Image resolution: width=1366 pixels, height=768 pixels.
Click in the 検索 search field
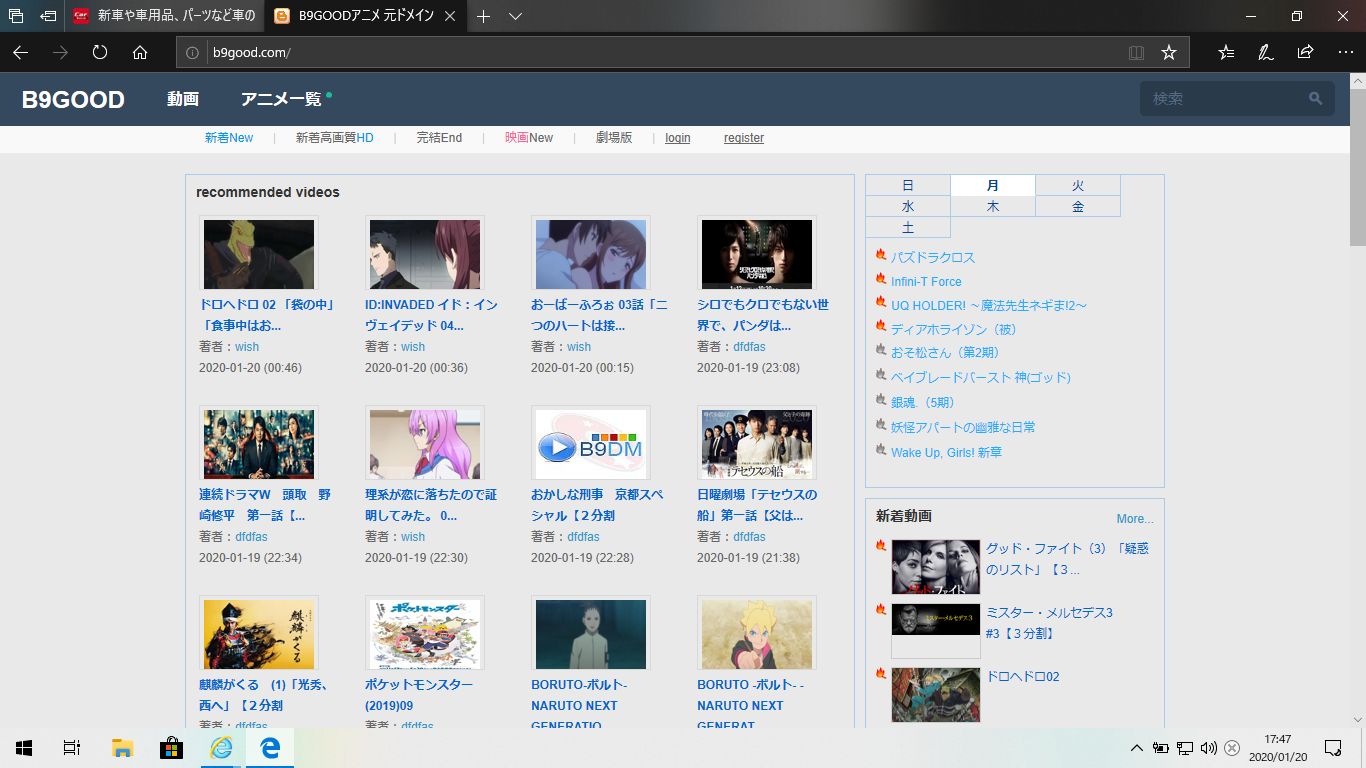[x=1225, y=98]
